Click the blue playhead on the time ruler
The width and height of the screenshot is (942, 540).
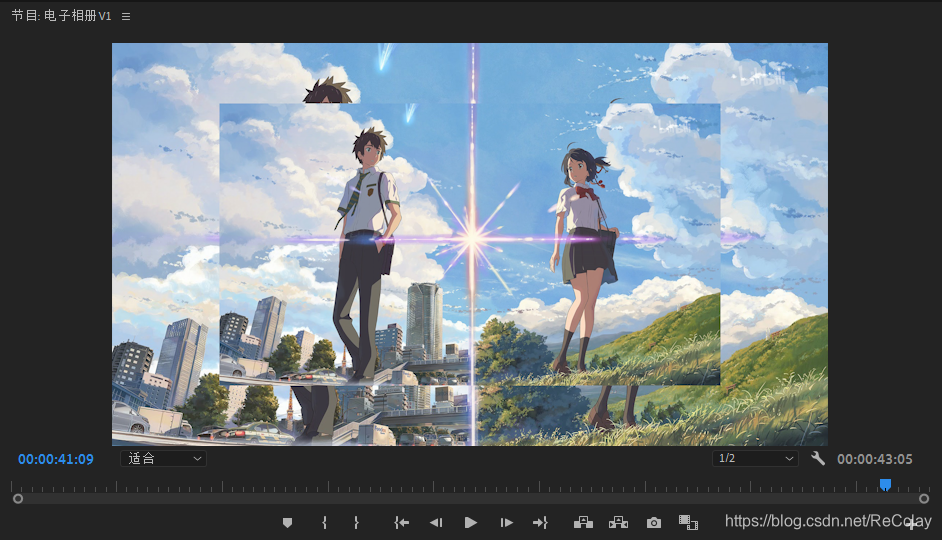point(885,484)
